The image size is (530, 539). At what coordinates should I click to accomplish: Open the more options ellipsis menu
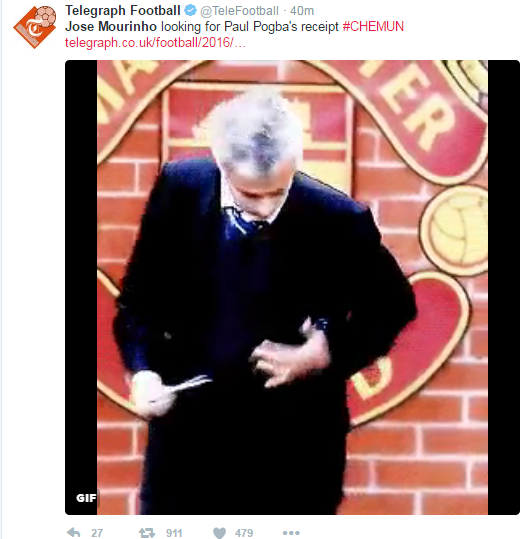pyautogui.click(x=291, y=533)
